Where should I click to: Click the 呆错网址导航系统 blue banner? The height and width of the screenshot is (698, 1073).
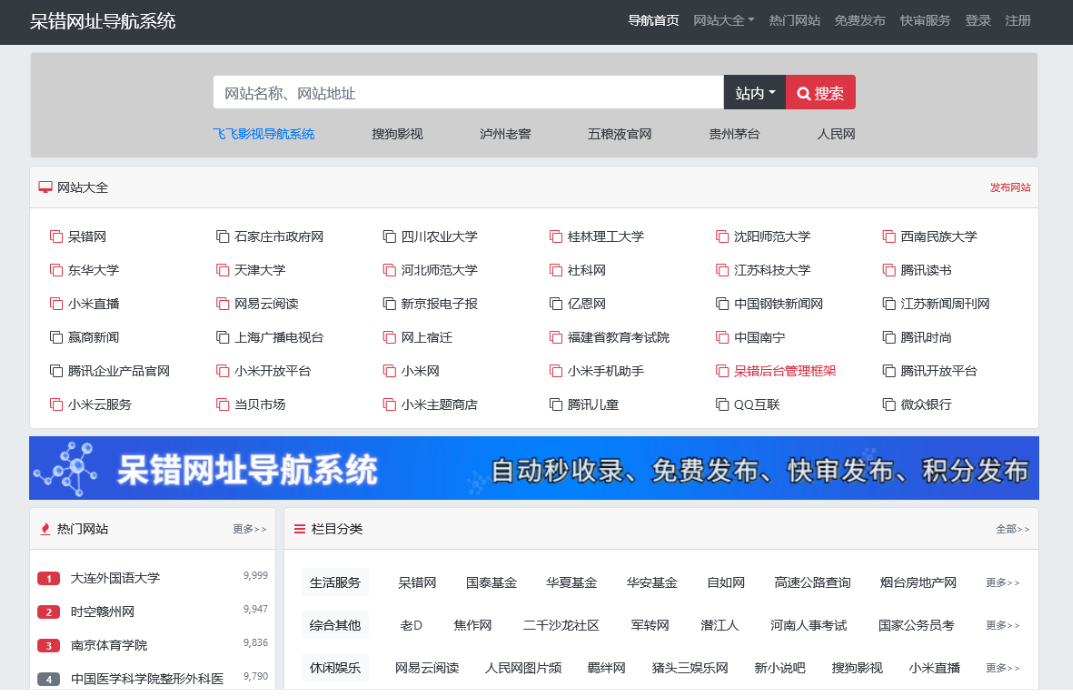point(534,468)
